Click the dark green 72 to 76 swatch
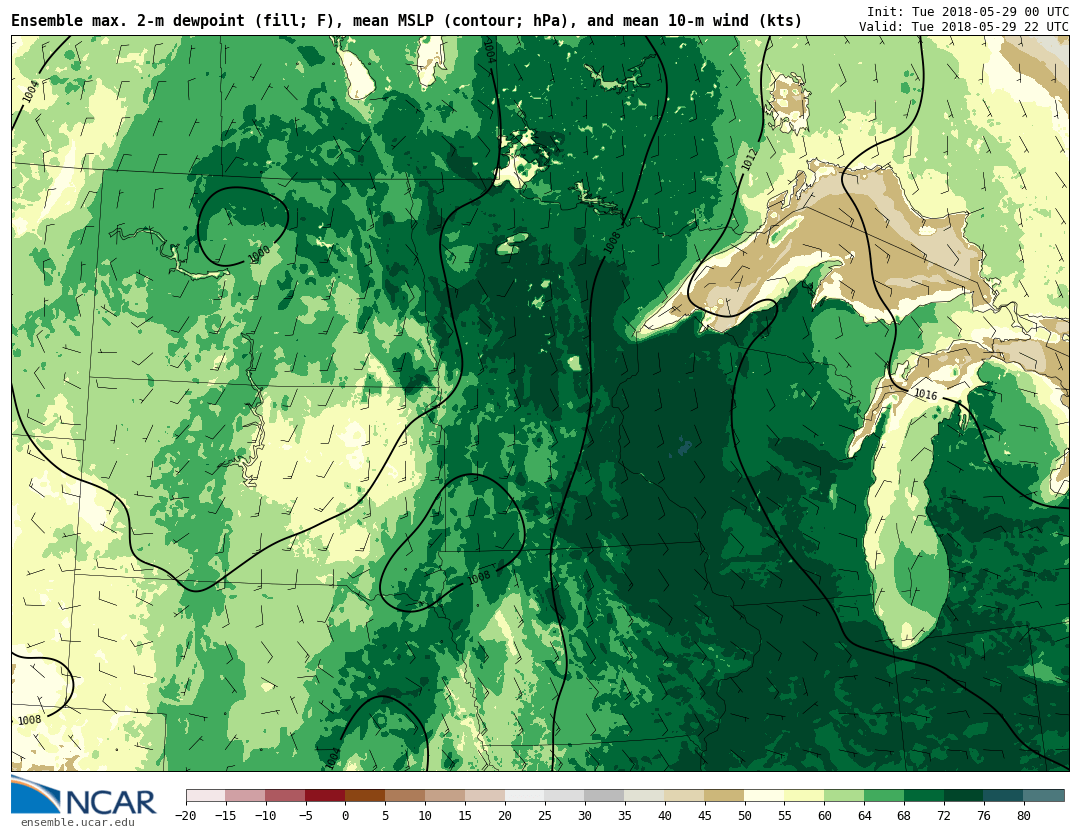The height and width of the screenshot is (834, 1080). point(964,796)
